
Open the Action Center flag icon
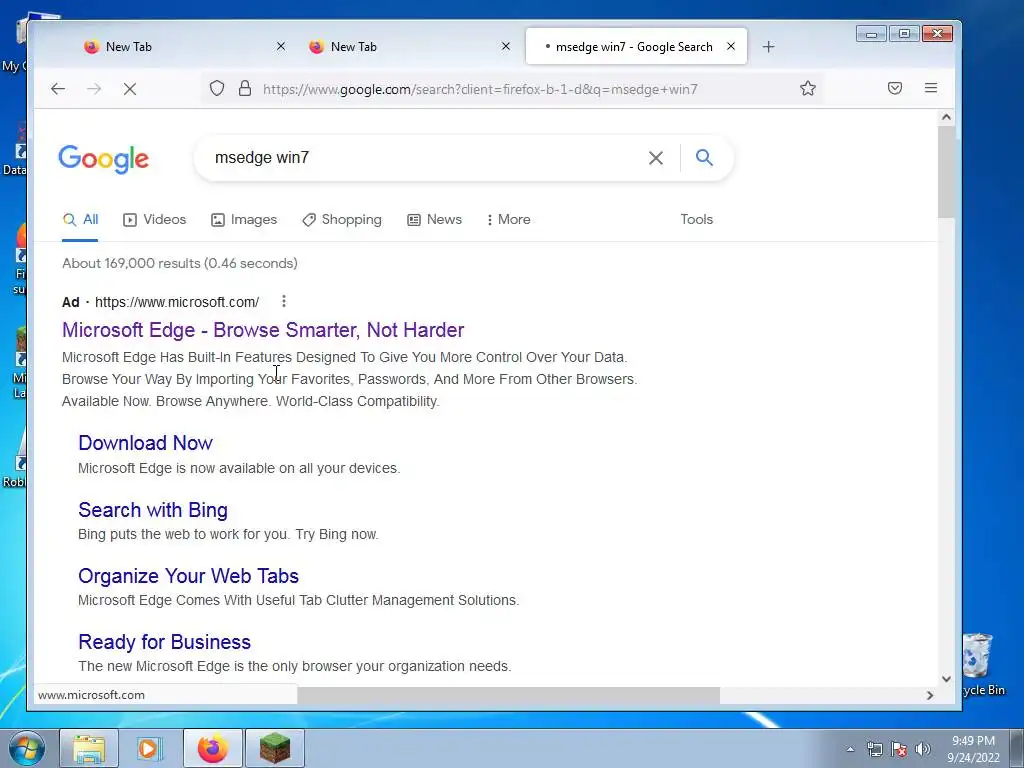(899, 749)
